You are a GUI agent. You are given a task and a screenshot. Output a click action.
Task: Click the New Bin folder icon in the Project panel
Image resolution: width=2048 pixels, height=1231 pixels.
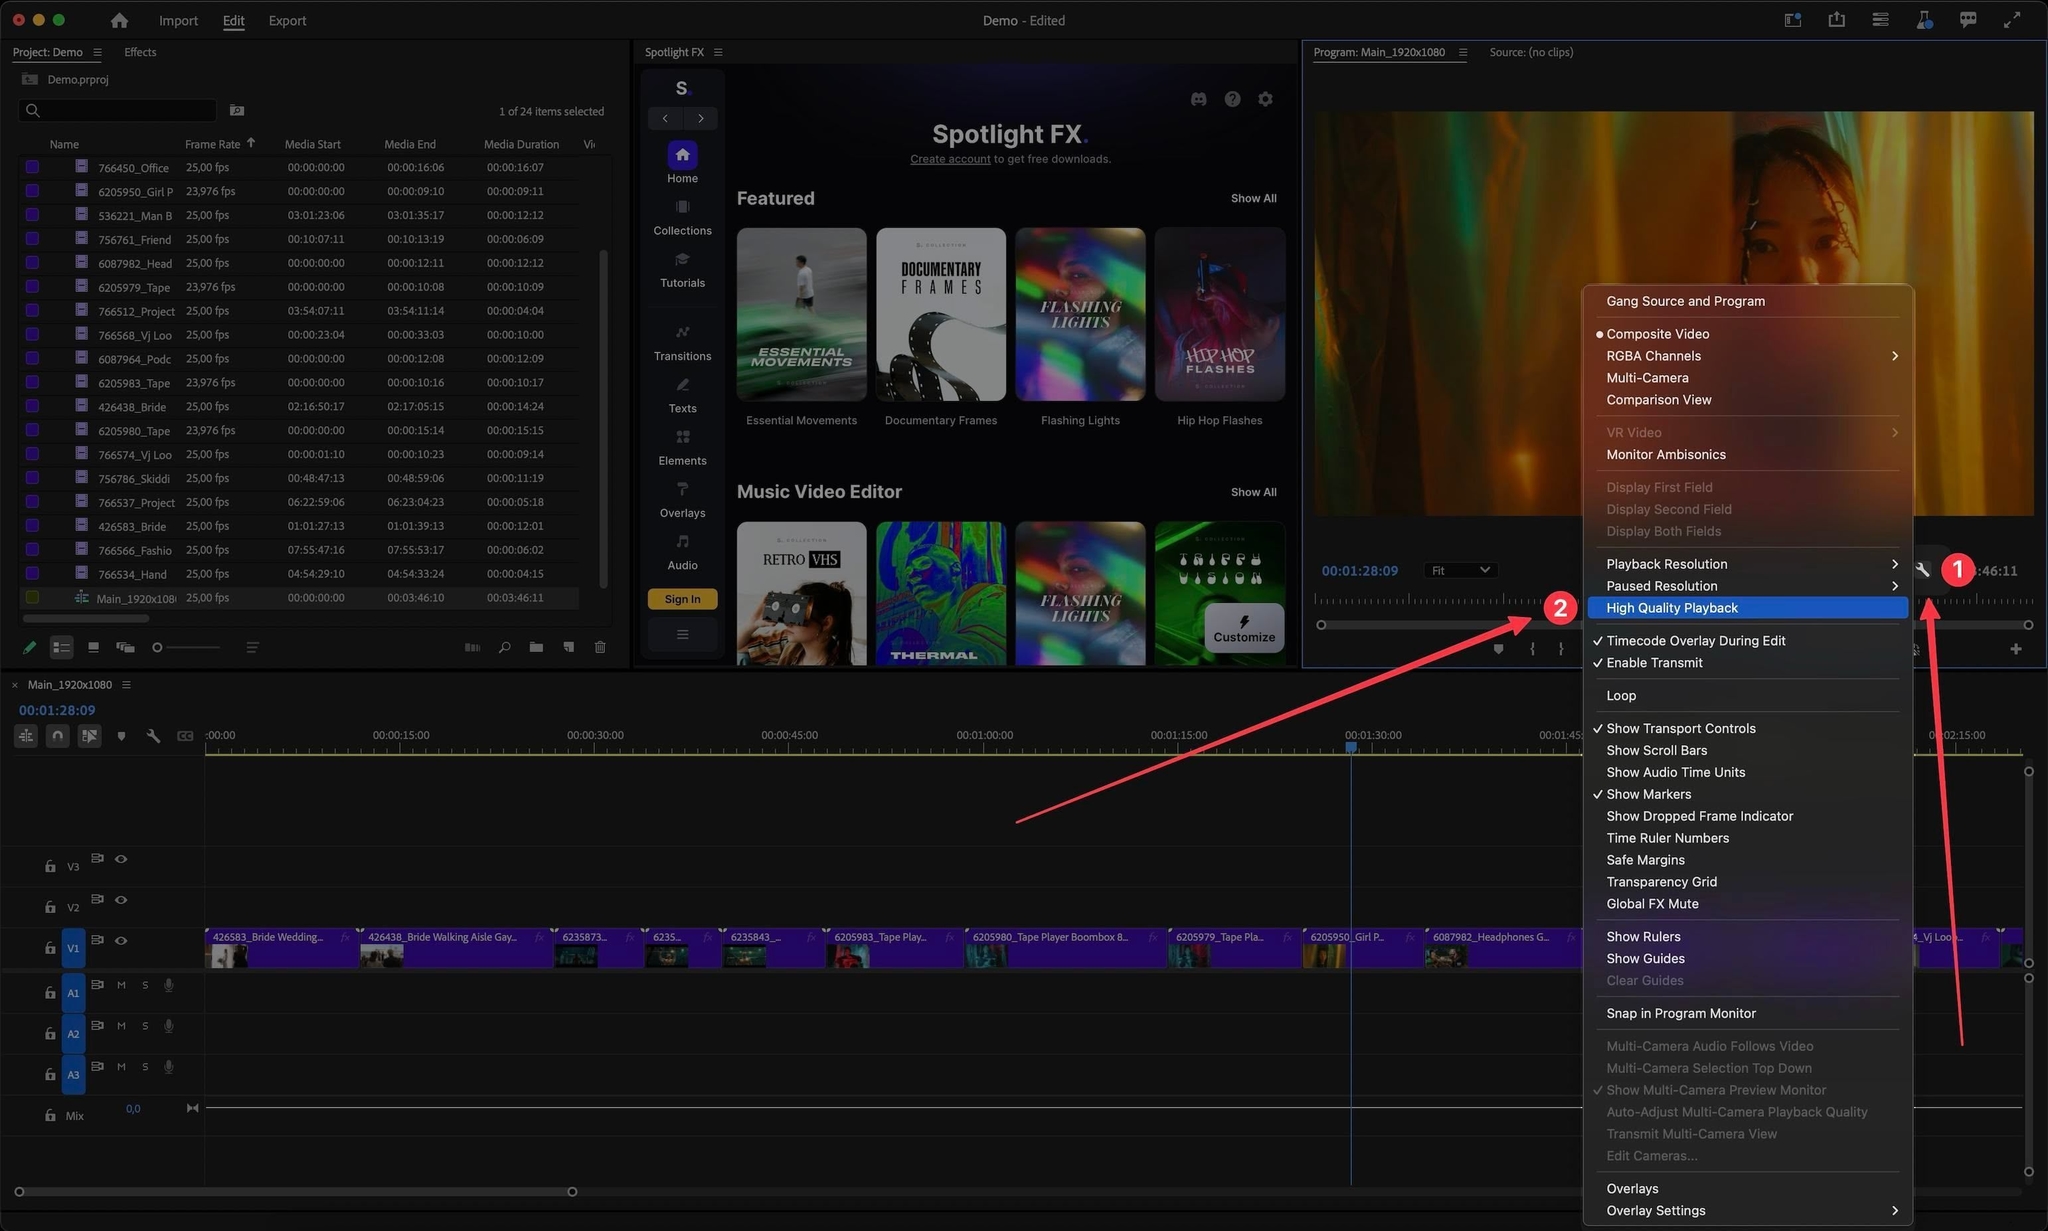coord(536,647)
